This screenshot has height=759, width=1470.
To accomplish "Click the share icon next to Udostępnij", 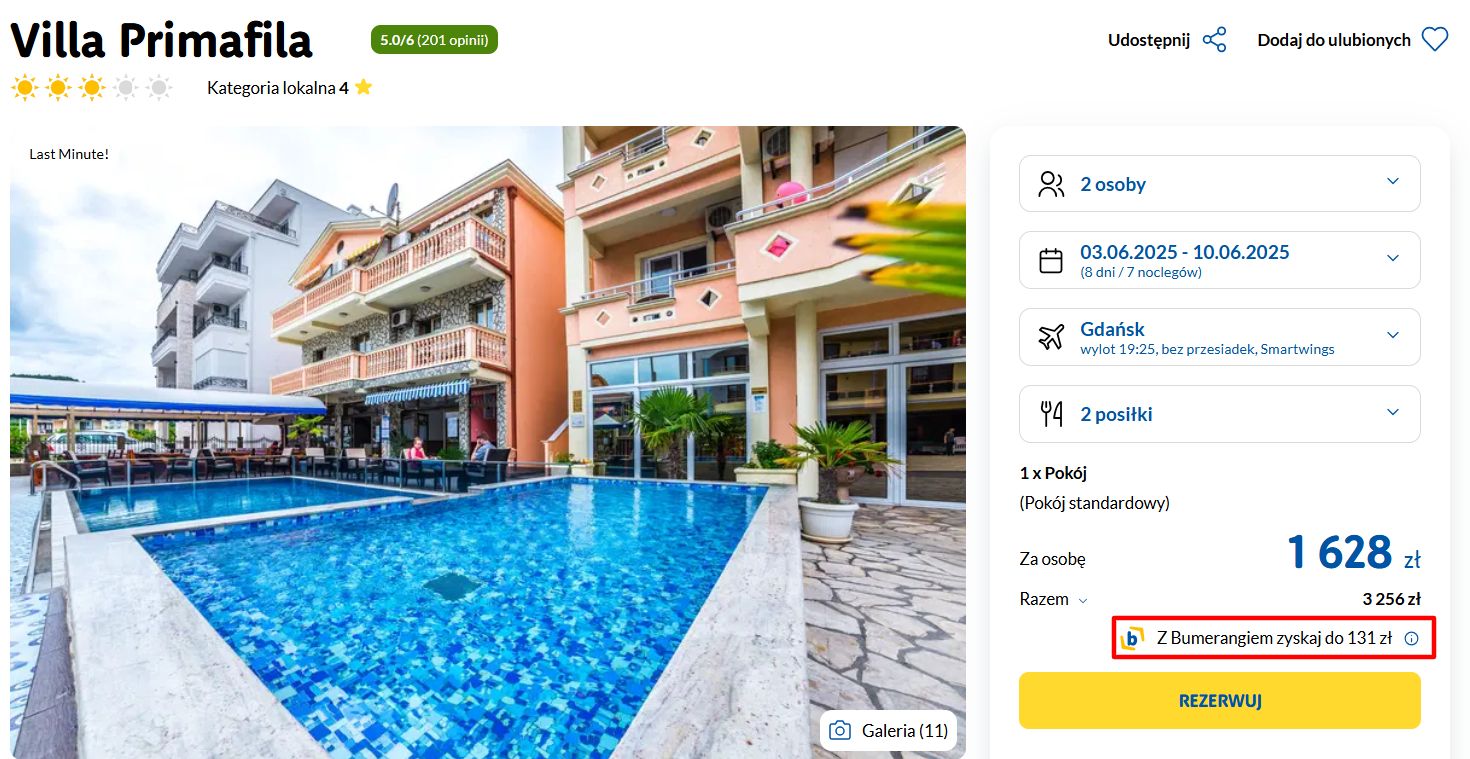I will [x=1215, y=40].
